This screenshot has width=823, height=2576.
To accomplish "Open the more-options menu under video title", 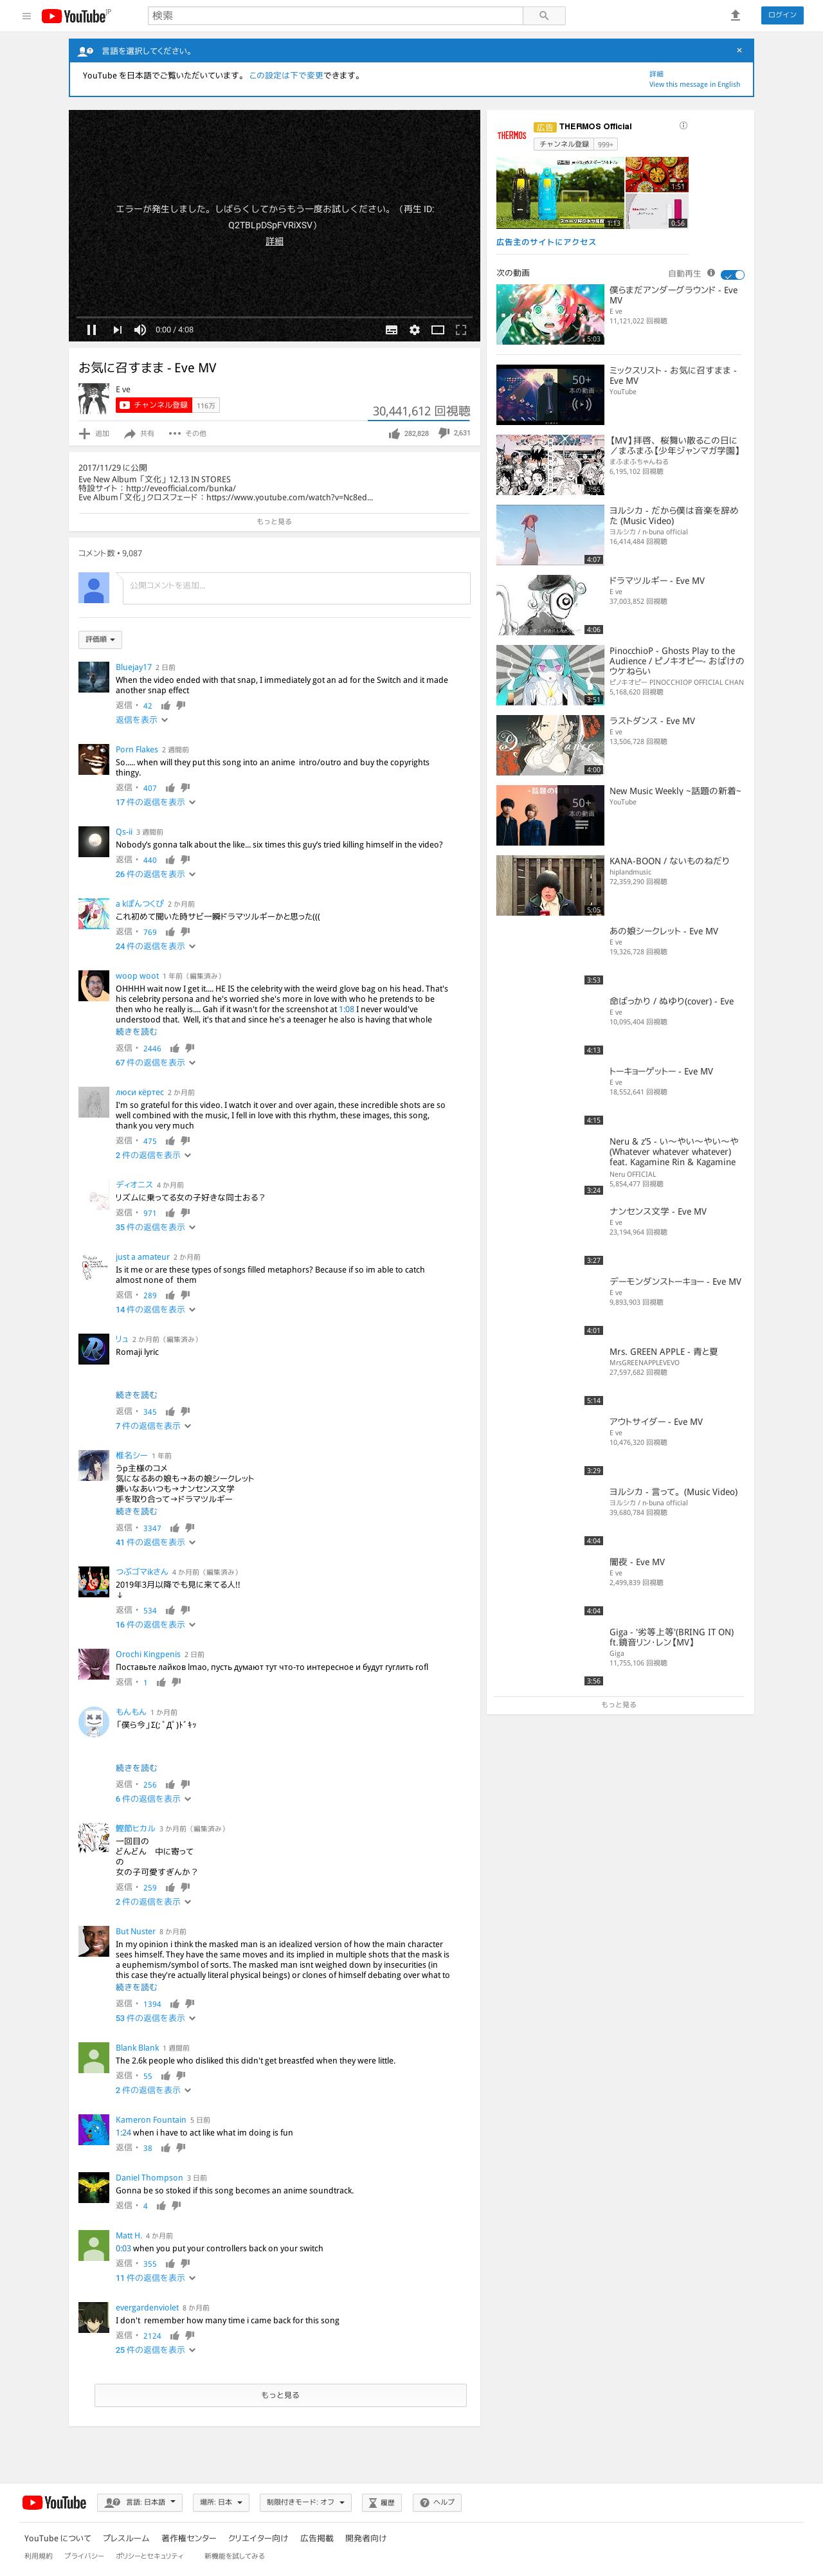I will (187, 434).
